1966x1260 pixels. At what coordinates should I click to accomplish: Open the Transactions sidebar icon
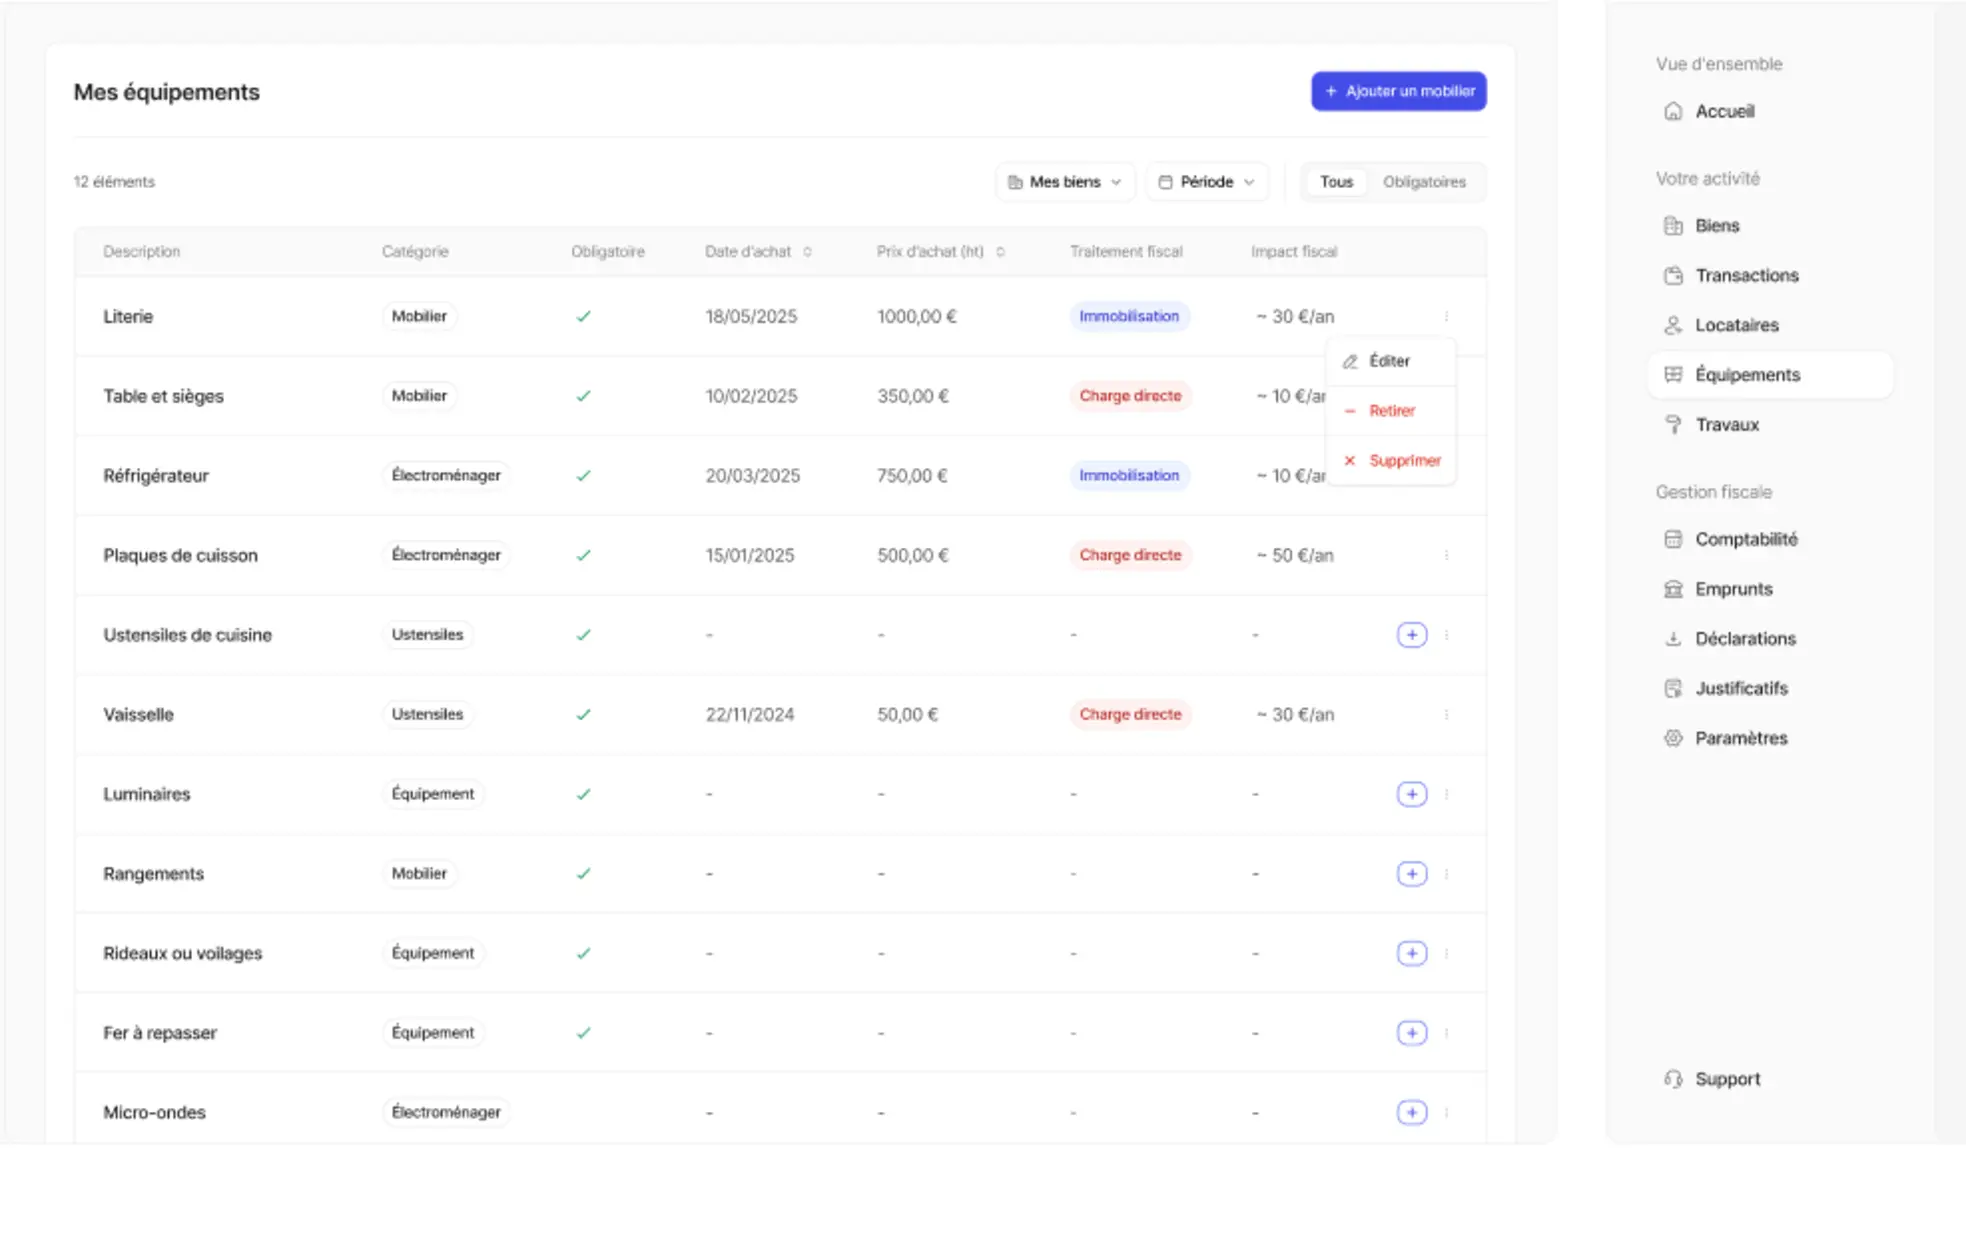pos(1673,275)
